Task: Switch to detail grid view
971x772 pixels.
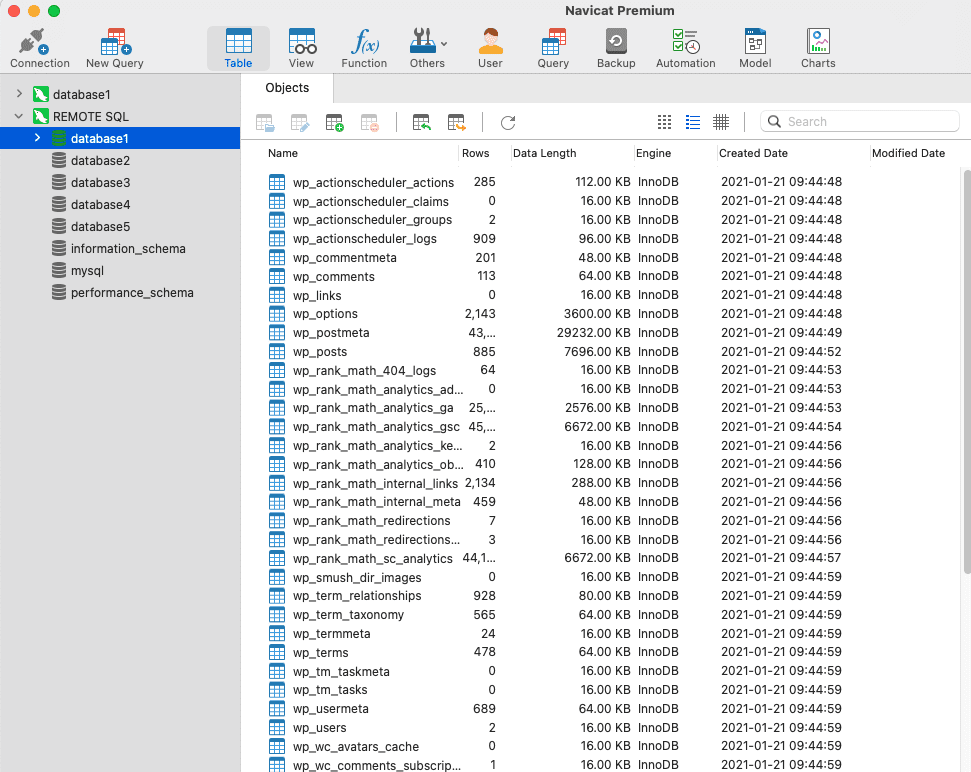Action: point(721,122)
